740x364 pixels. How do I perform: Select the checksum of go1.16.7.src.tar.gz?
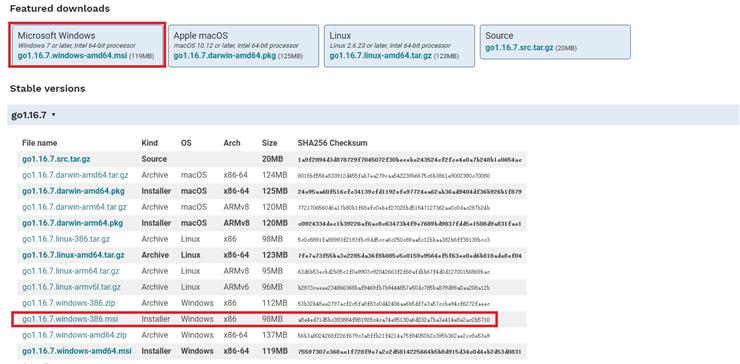[x=410, y=160]
